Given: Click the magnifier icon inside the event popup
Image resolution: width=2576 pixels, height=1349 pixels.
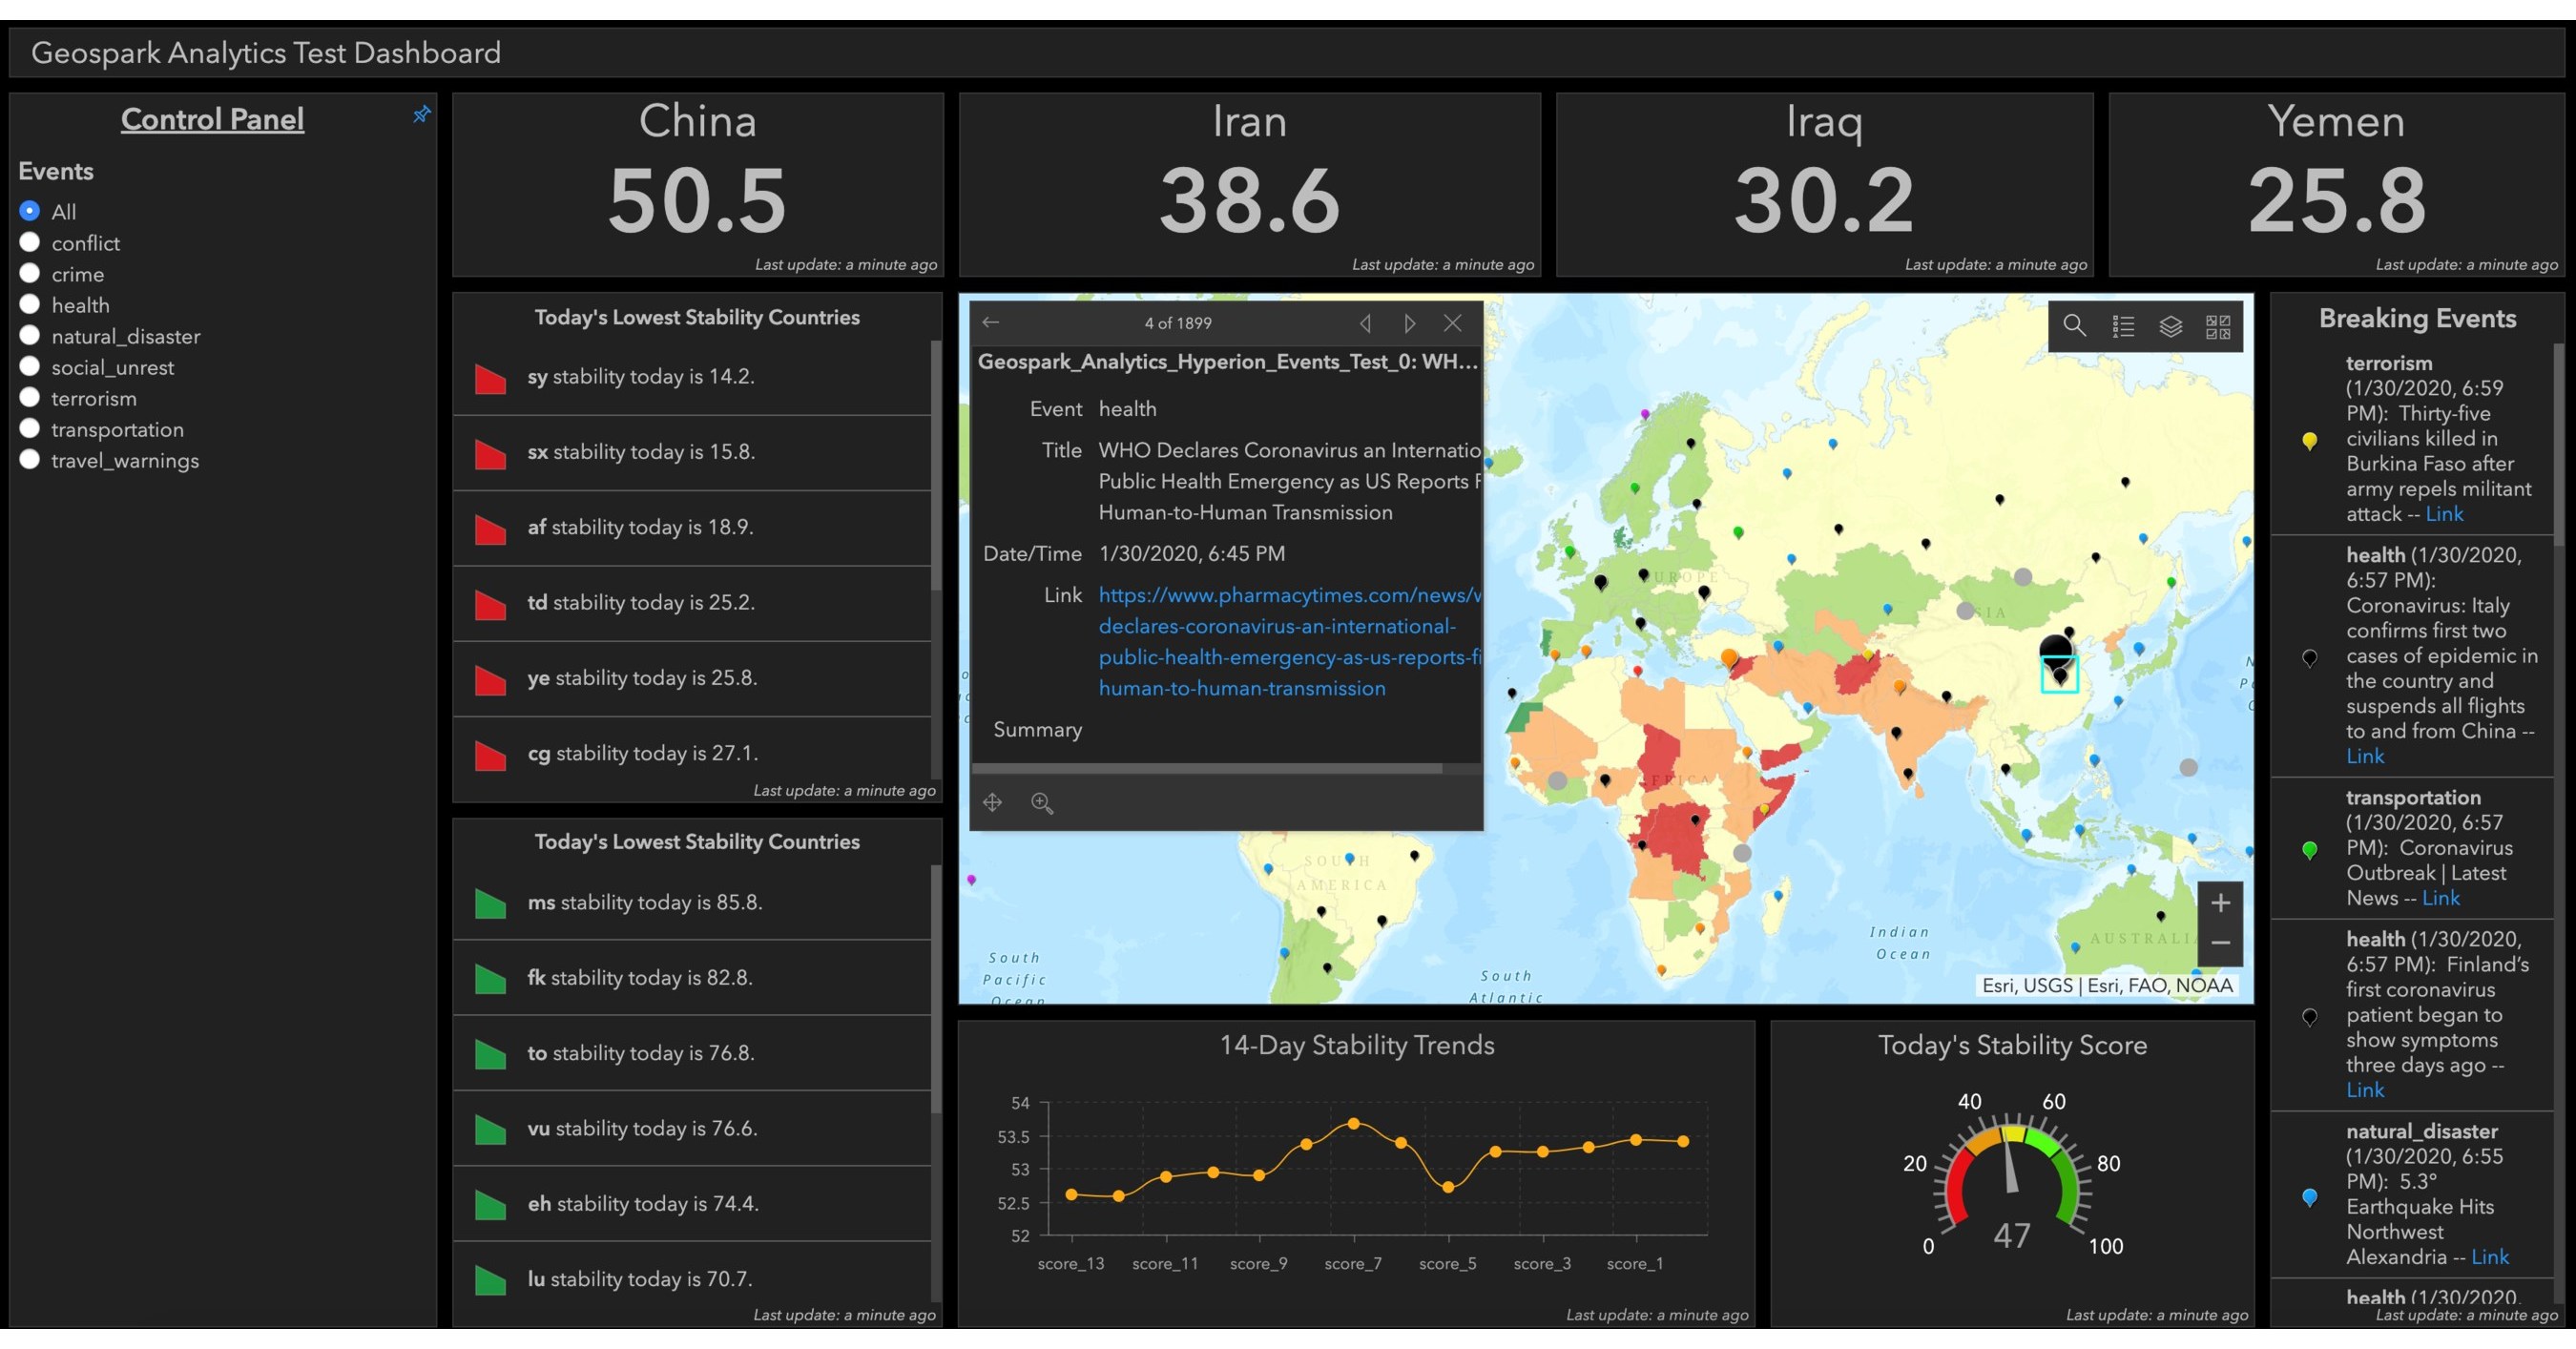Looking at the screenshot, I should point(1042,803).
